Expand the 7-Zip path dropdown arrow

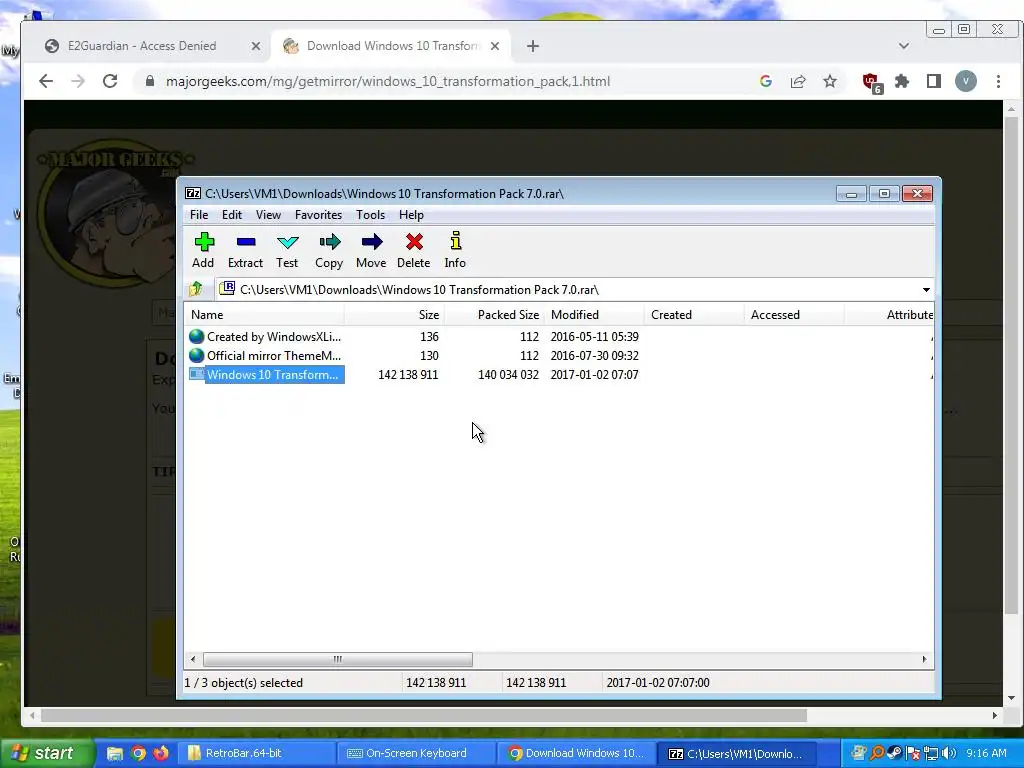[926, 289]
